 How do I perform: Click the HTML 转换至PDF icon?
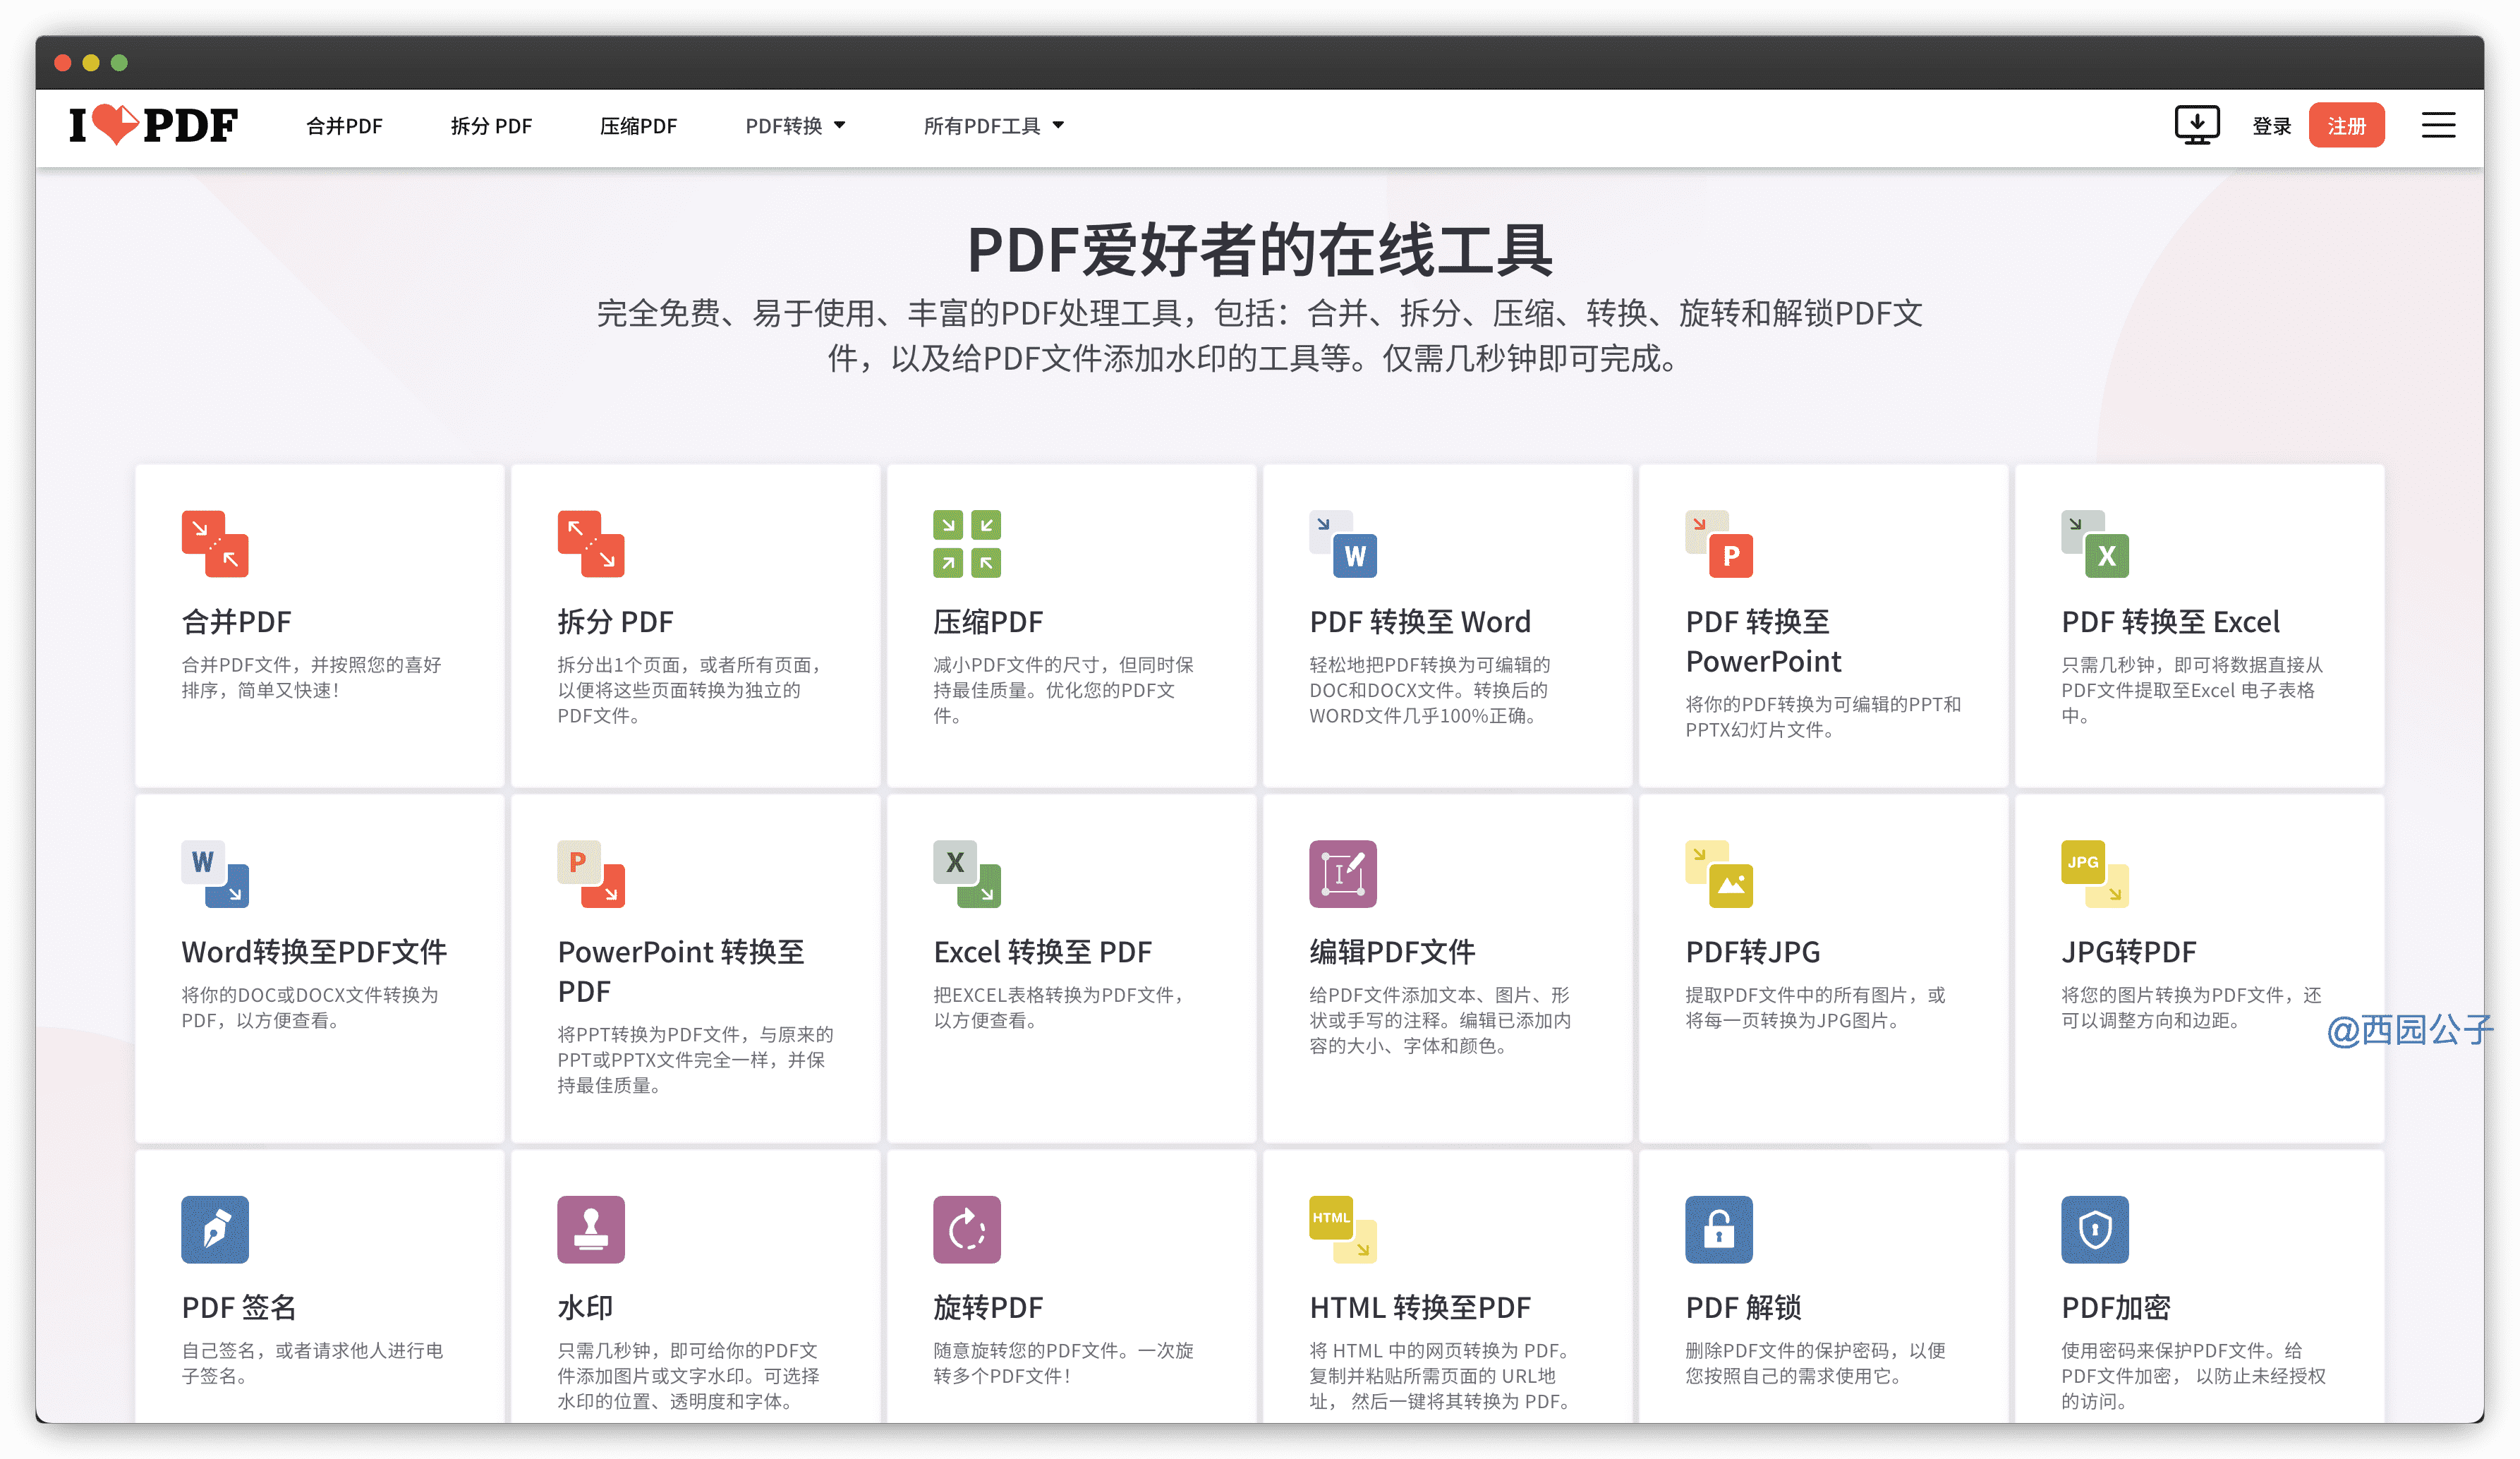tap(1343, 1230)
